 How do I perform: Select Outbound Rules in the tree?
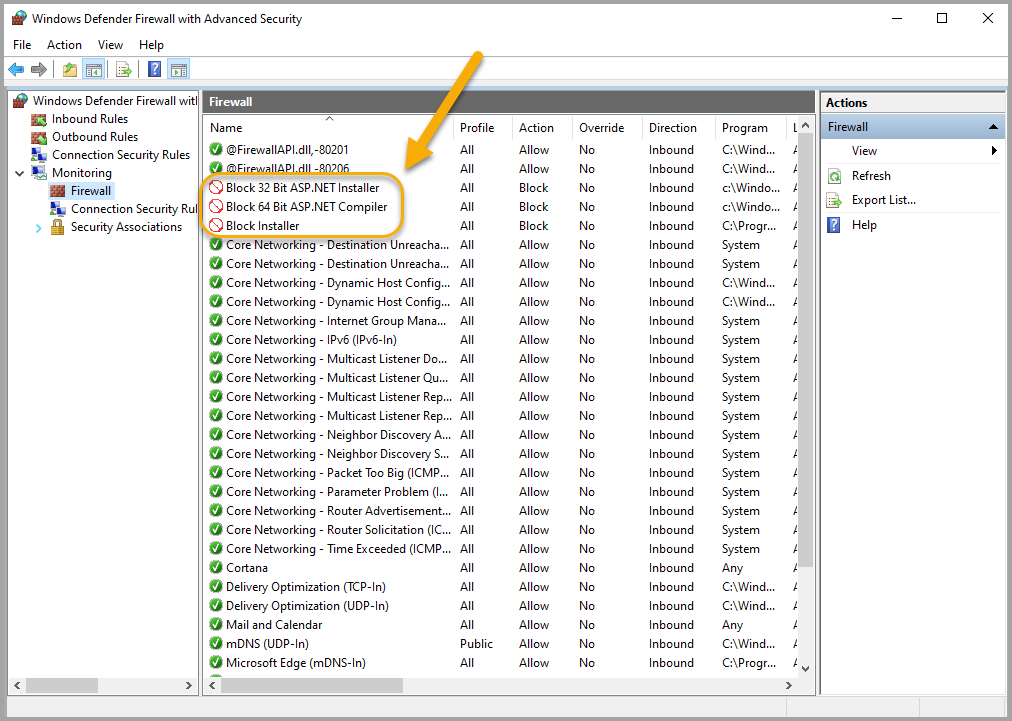pyautogui.click(x=95, y=137)
